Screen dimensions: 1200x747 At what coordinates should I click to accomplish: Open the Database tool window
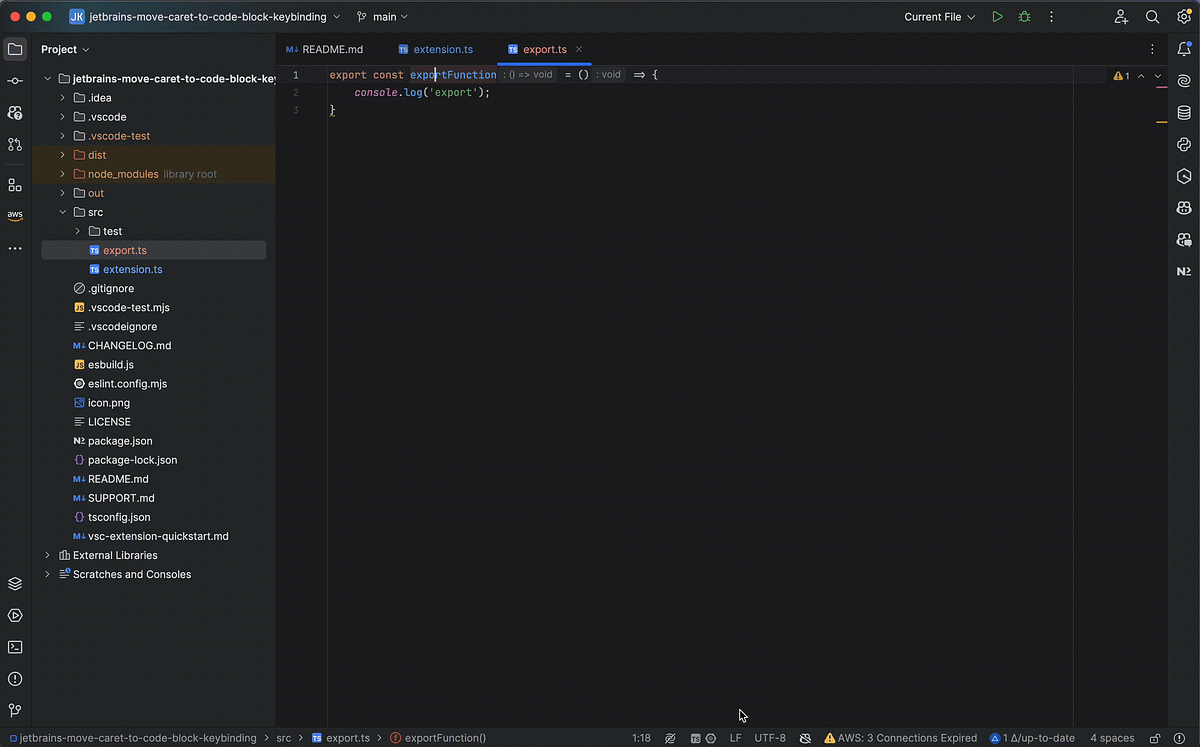tap(1184, 113)
